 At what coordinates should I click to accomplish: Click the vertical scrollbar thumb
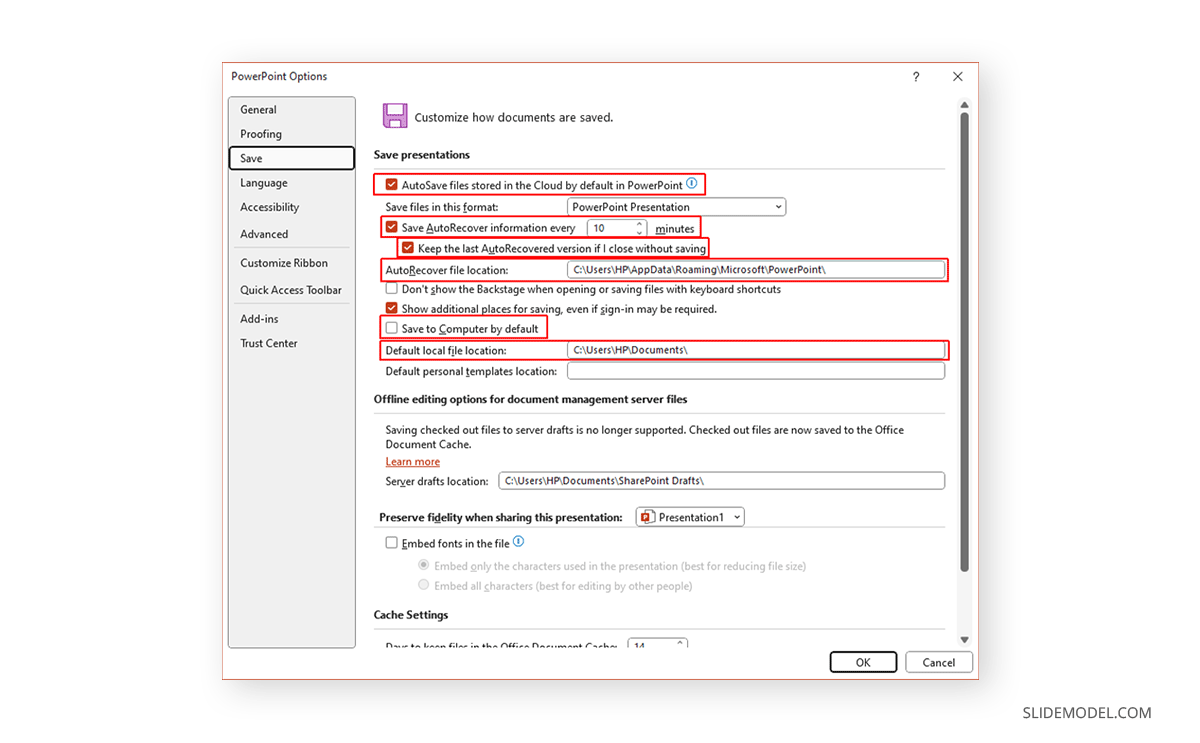click(965, 342)
